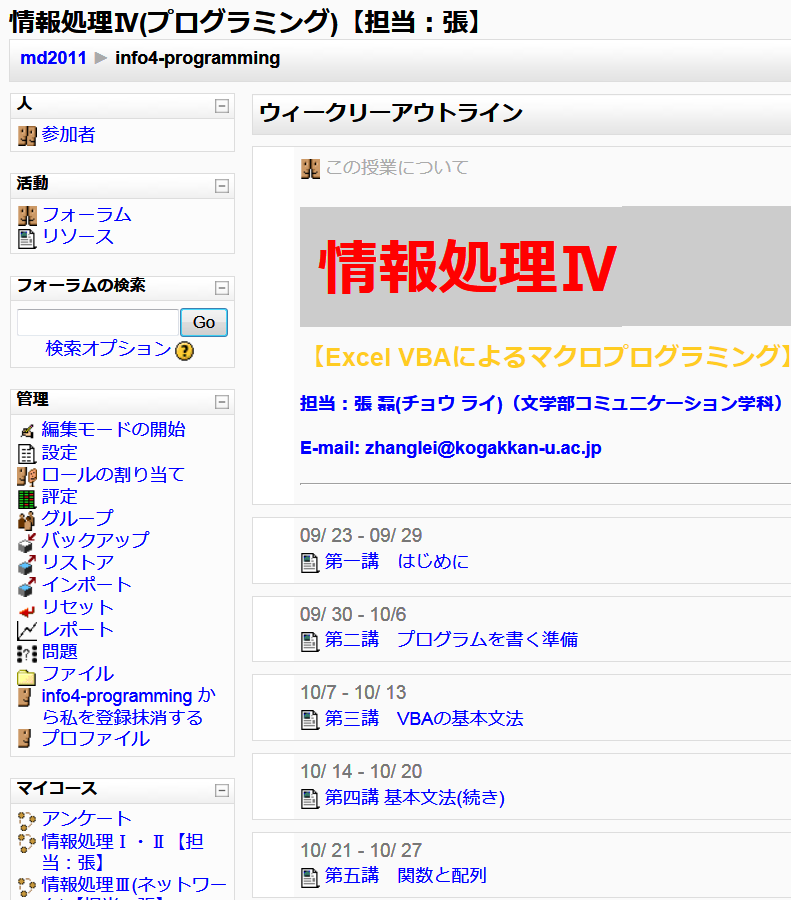Click the 問題 questions icon
This screenshot has width=791, height=900.
pyautogui.click(x=26, y=653)
